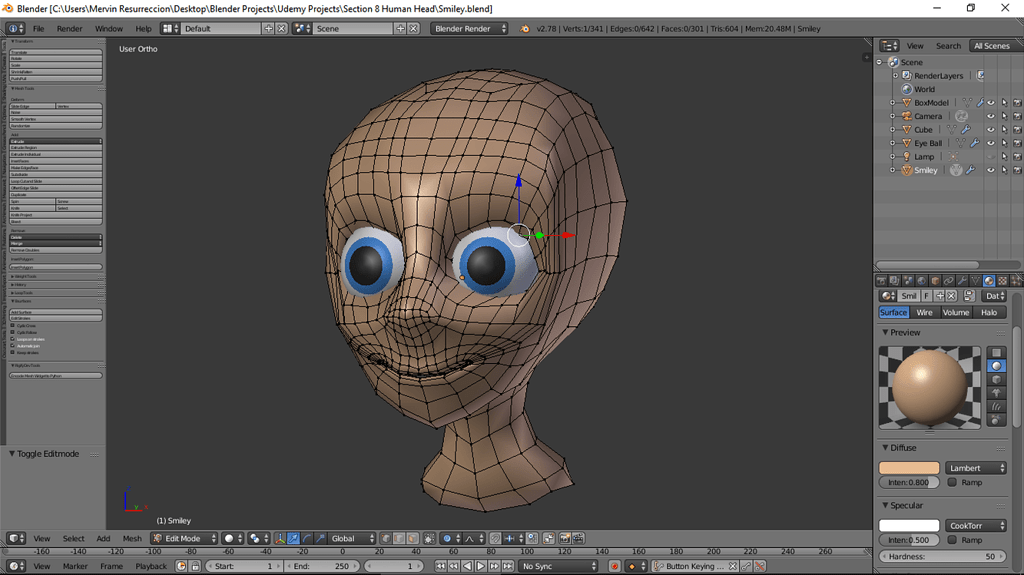Open the Blender Render engine dropdown
Viewport: 1024px width, 575px height.
pos(469,29)
